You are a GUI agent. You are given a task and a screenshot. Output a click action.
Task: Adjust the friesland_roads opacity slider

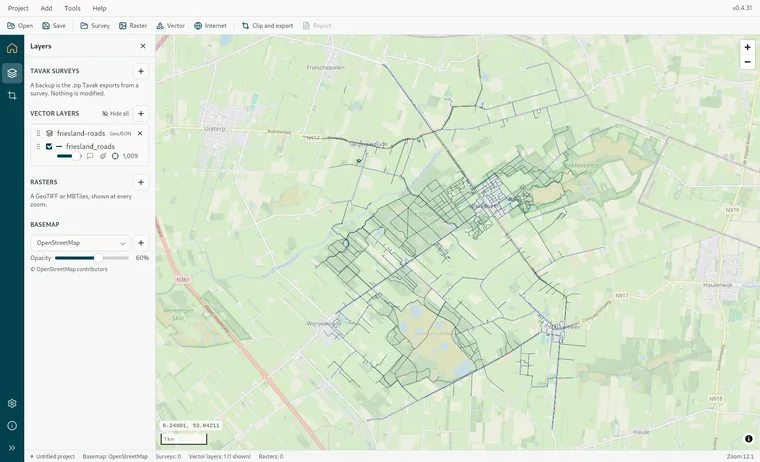pos(69,156)
